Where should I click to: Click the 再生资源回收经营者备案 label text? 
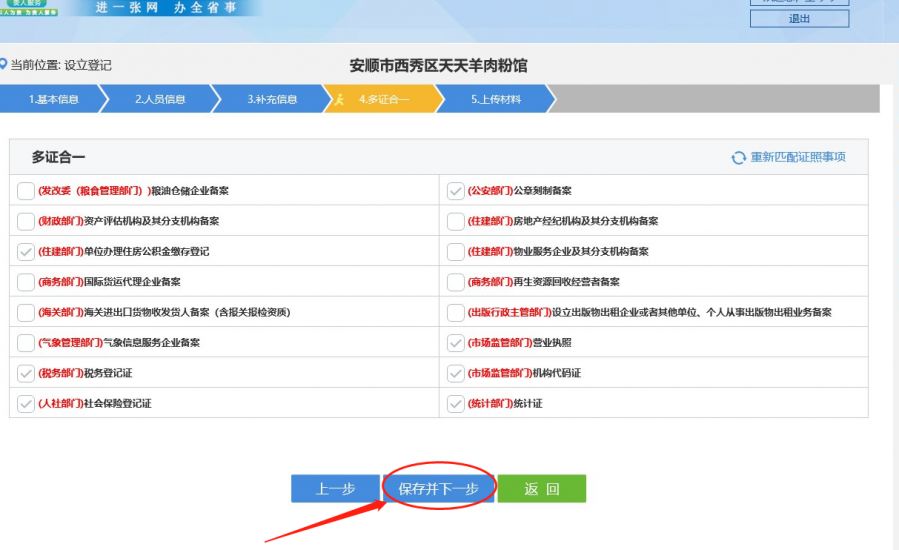point(566,282)
